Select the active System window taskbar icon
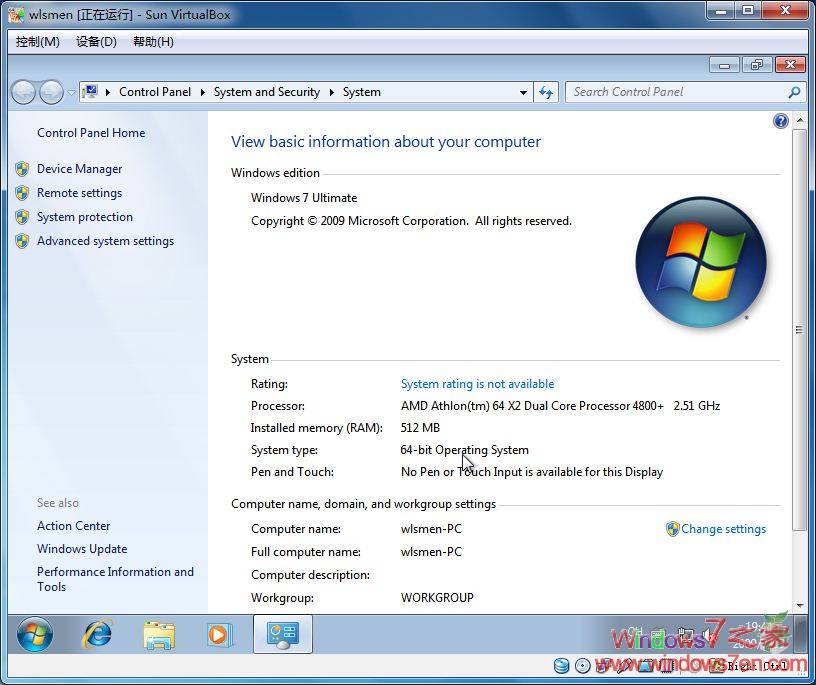Image resolution: width=816 pixels, height=685 pixels. tap(282, 634)
